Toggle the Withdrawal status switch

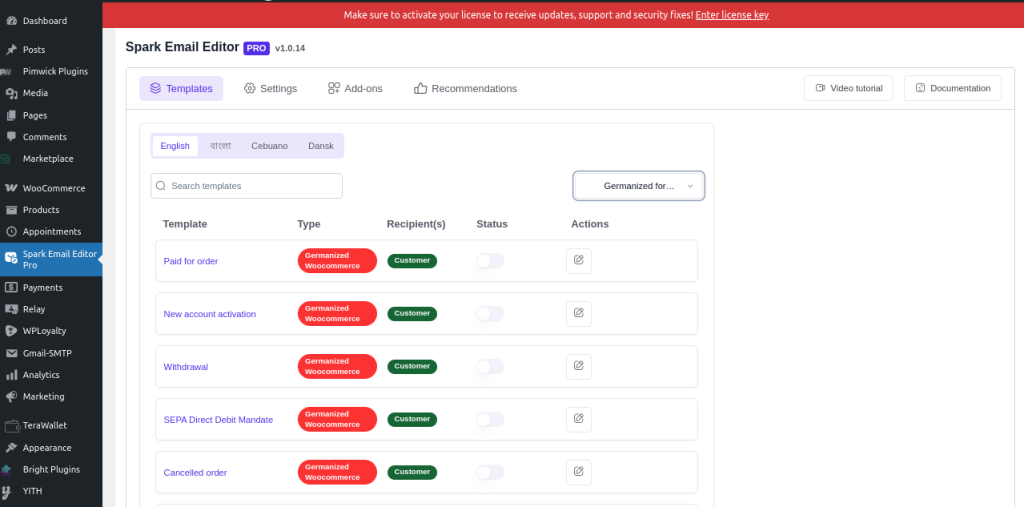coord(490,367)
